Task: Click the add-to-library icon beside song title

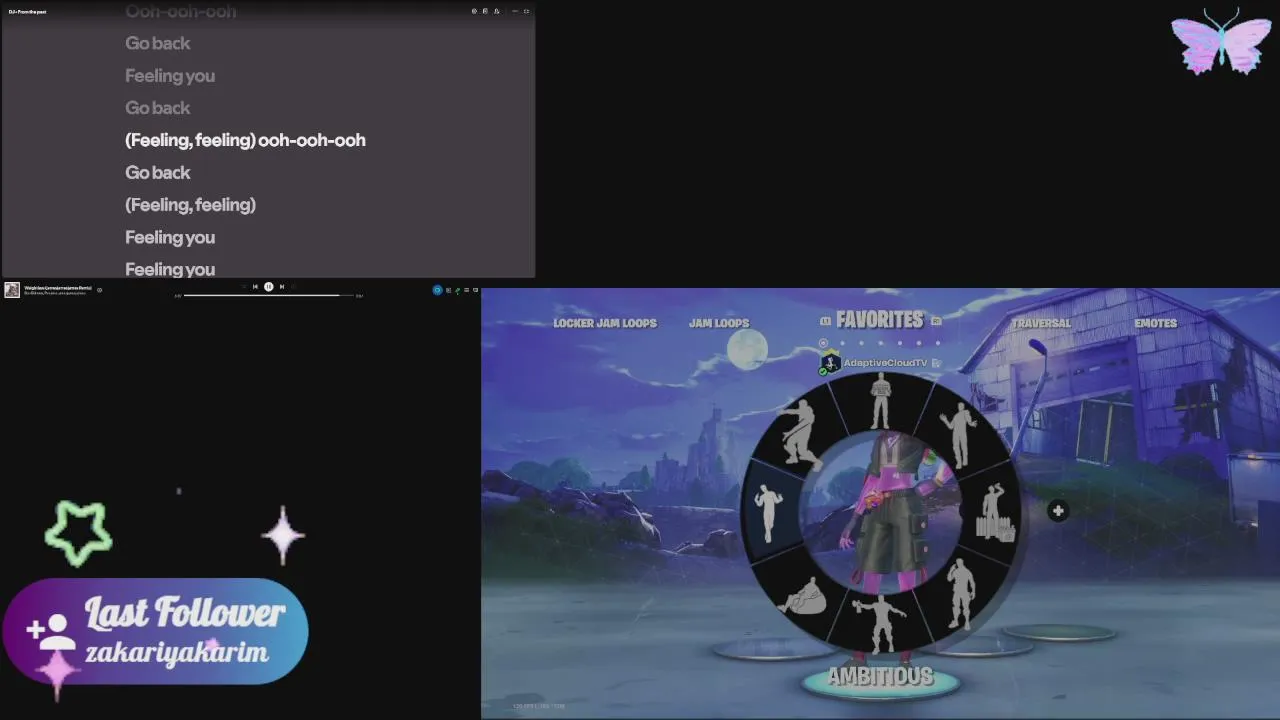Action: pyautogui.click(x=99, y=290)
